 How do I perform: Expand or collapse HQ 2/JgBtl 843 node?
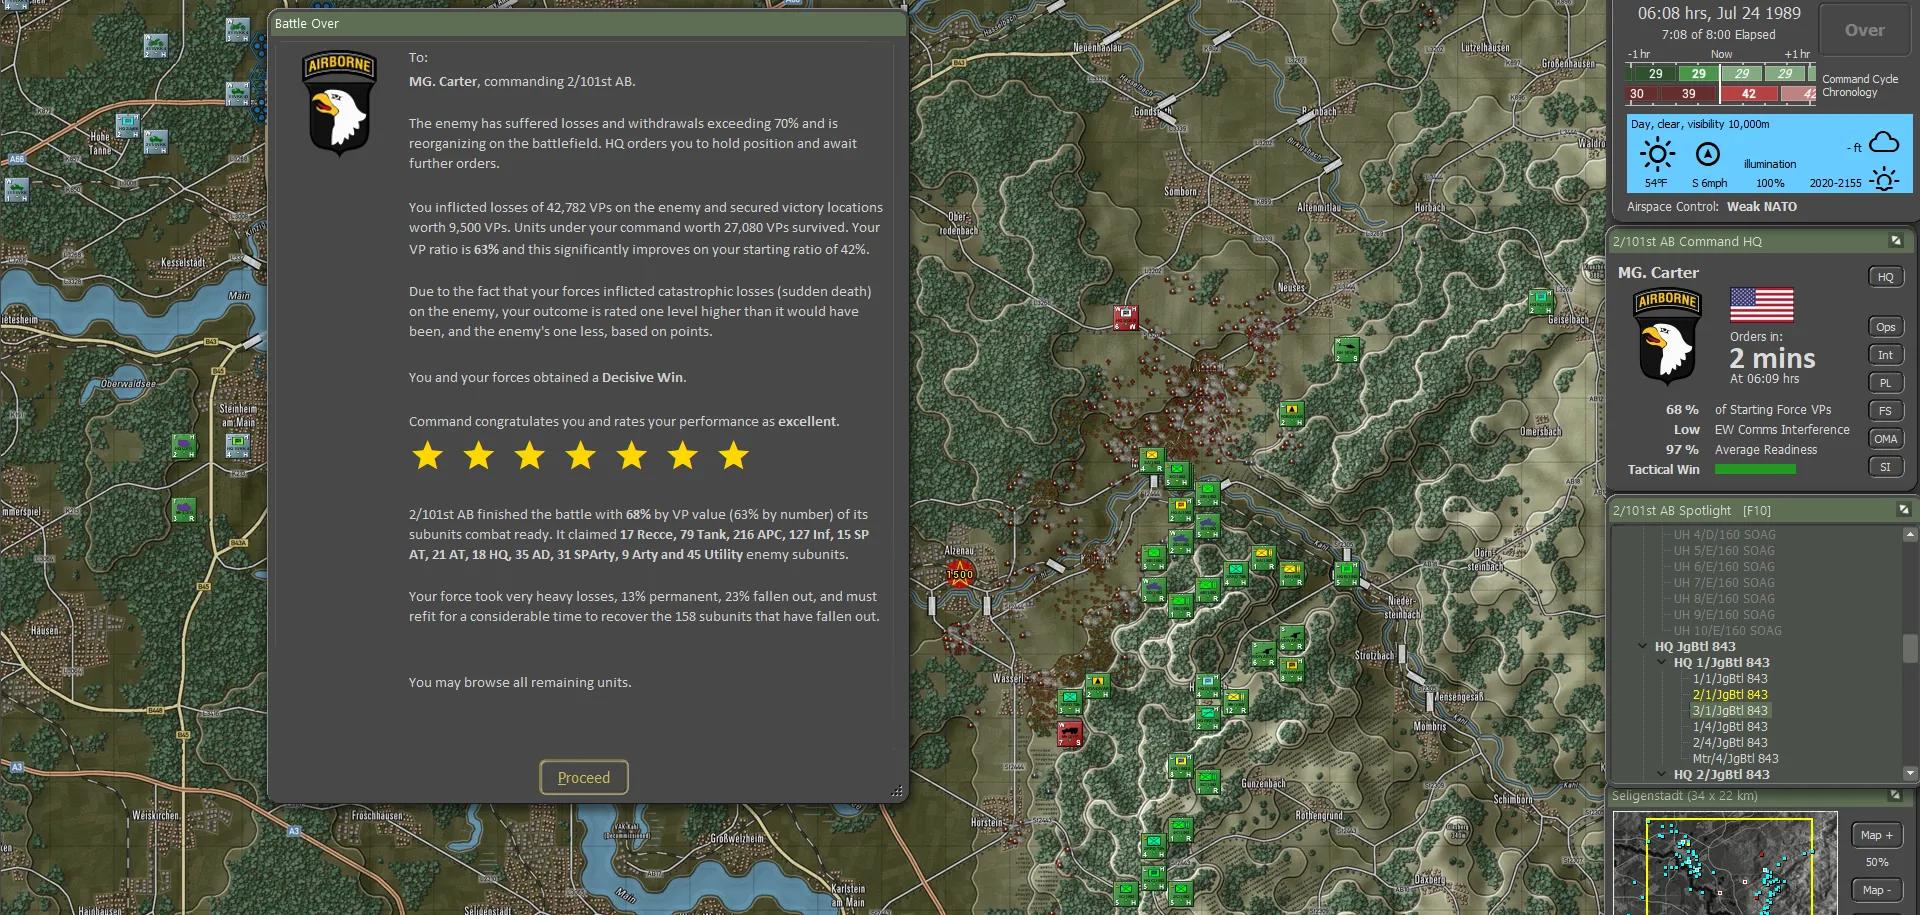(1662, 775)
